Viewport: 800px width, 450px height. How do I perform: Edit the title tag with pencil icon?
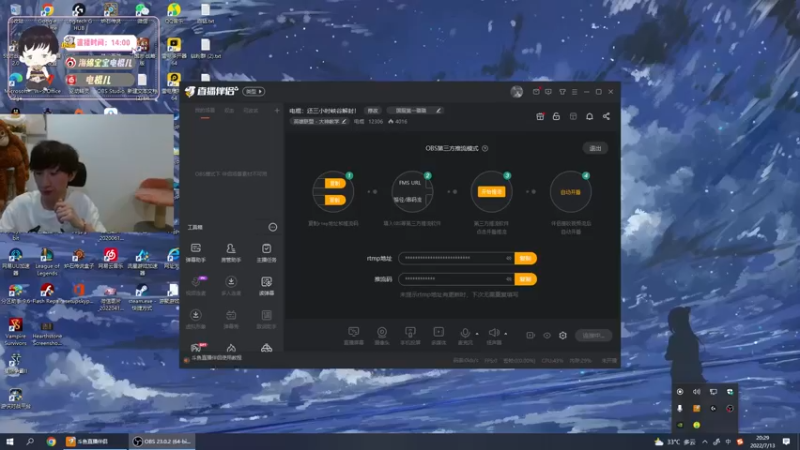tap(414, 111)
